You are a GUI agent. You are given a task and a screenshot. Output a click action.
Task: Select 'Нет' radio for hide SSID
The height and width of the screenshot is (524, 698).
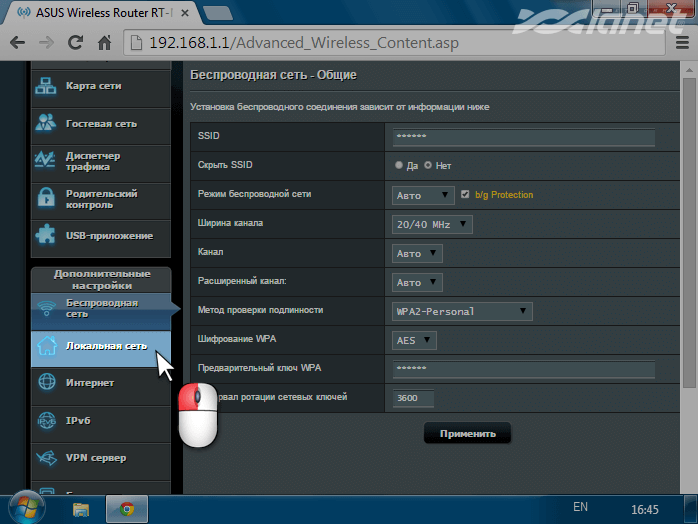429,166
